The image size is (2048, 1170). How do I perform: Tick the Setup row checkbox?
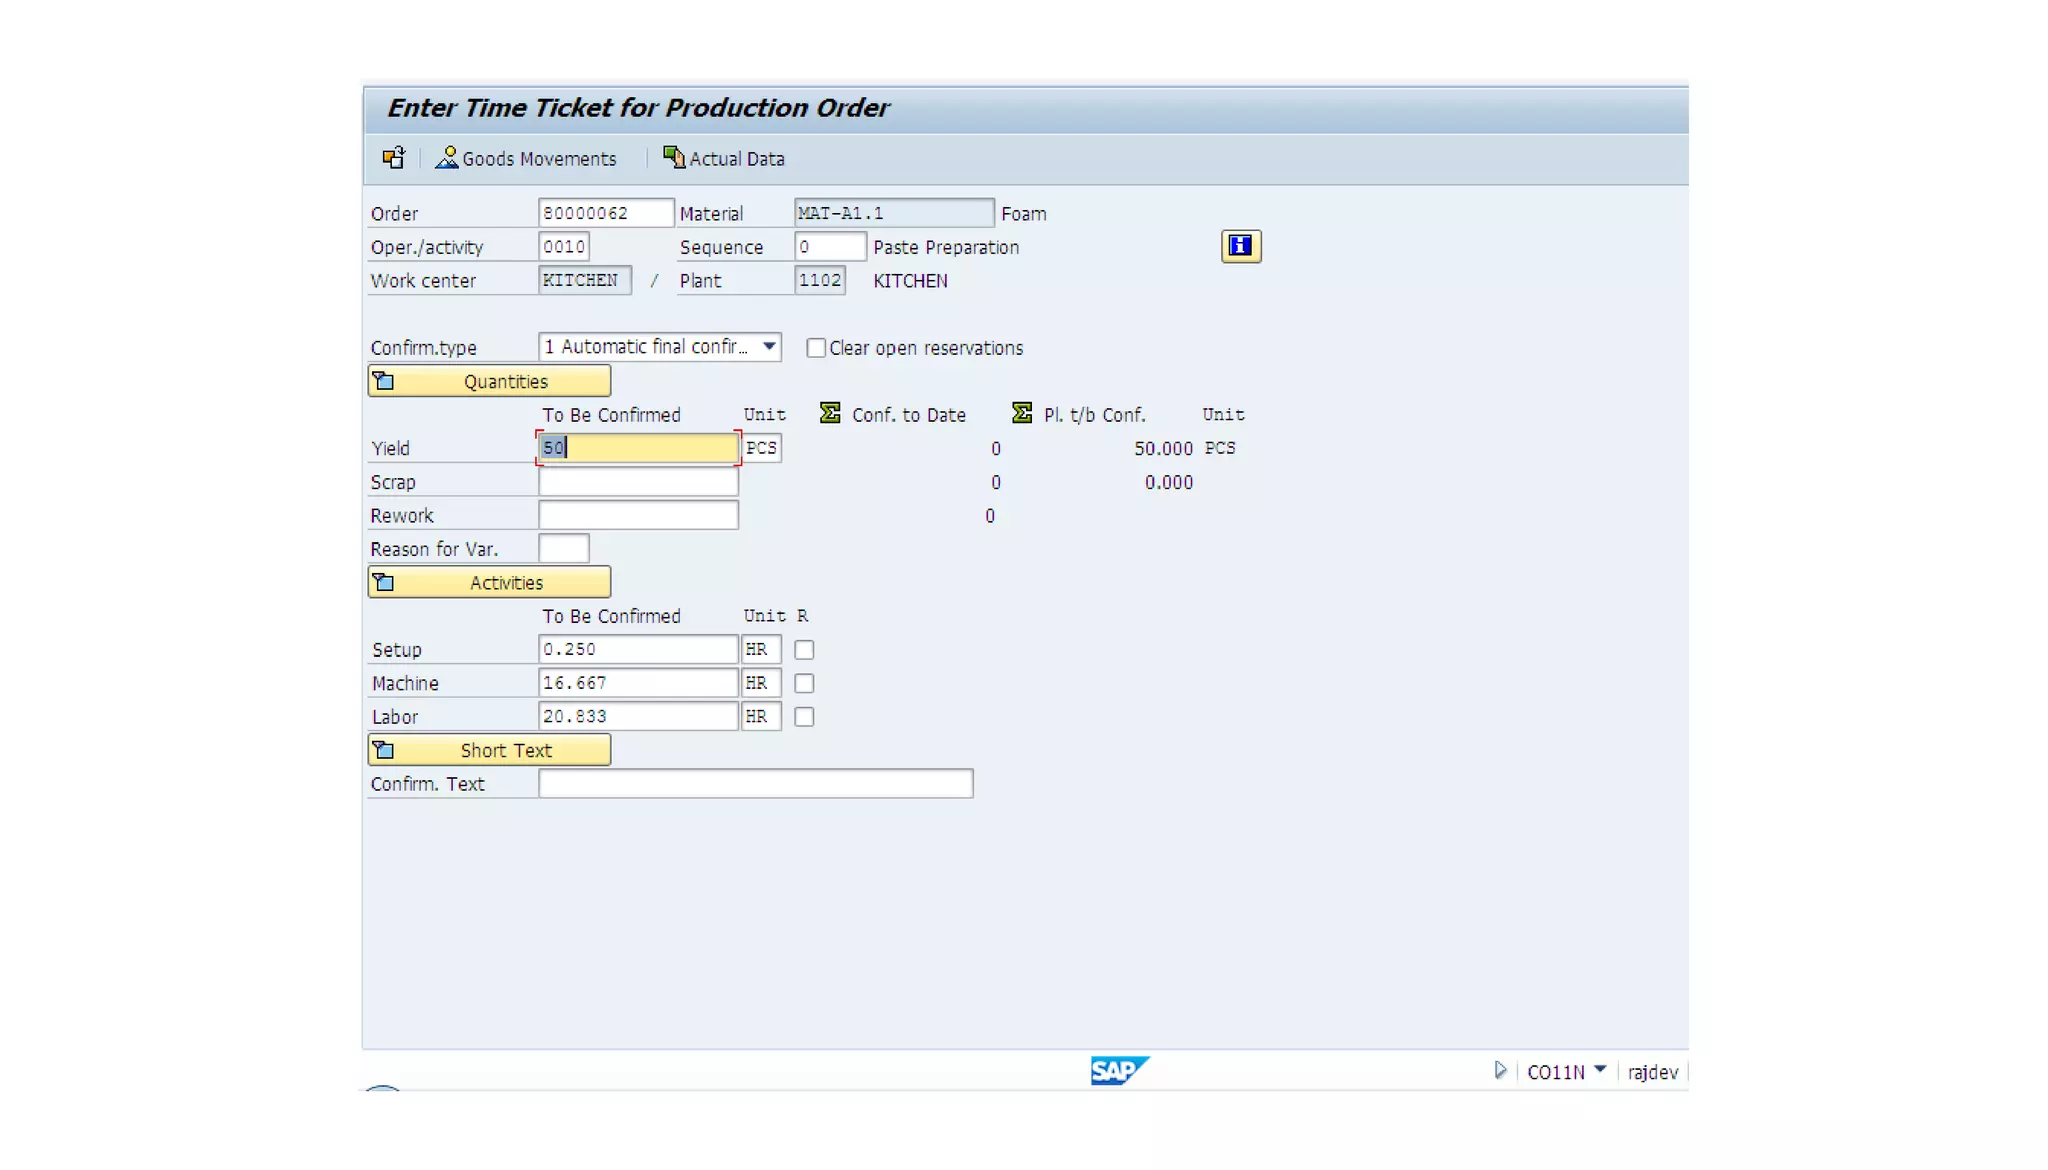pyautogui.click(x=804, y=650)
